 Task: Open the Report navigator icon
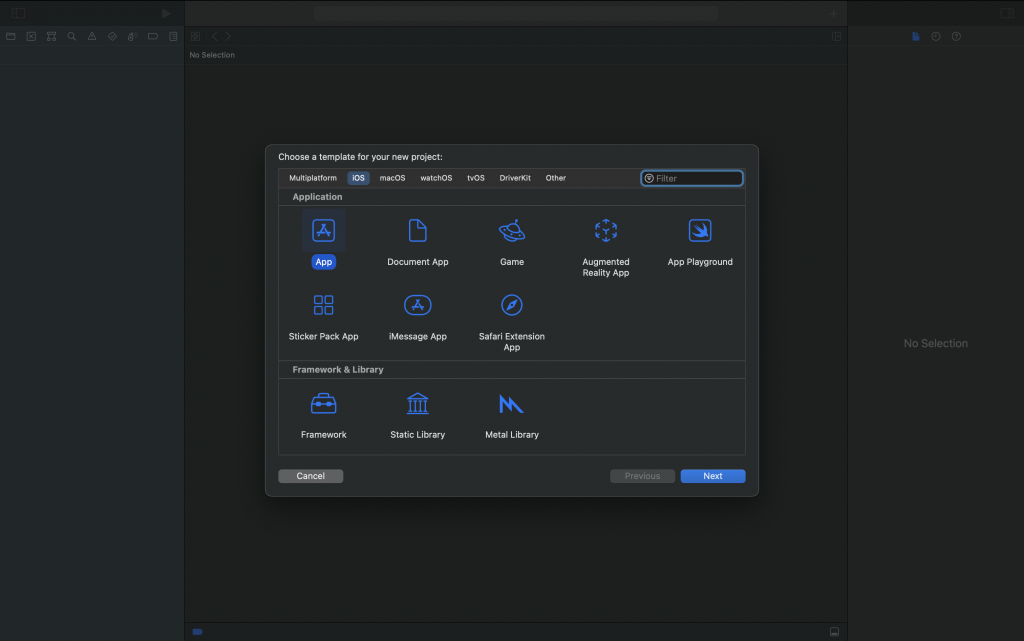click(x=173, y=37)
